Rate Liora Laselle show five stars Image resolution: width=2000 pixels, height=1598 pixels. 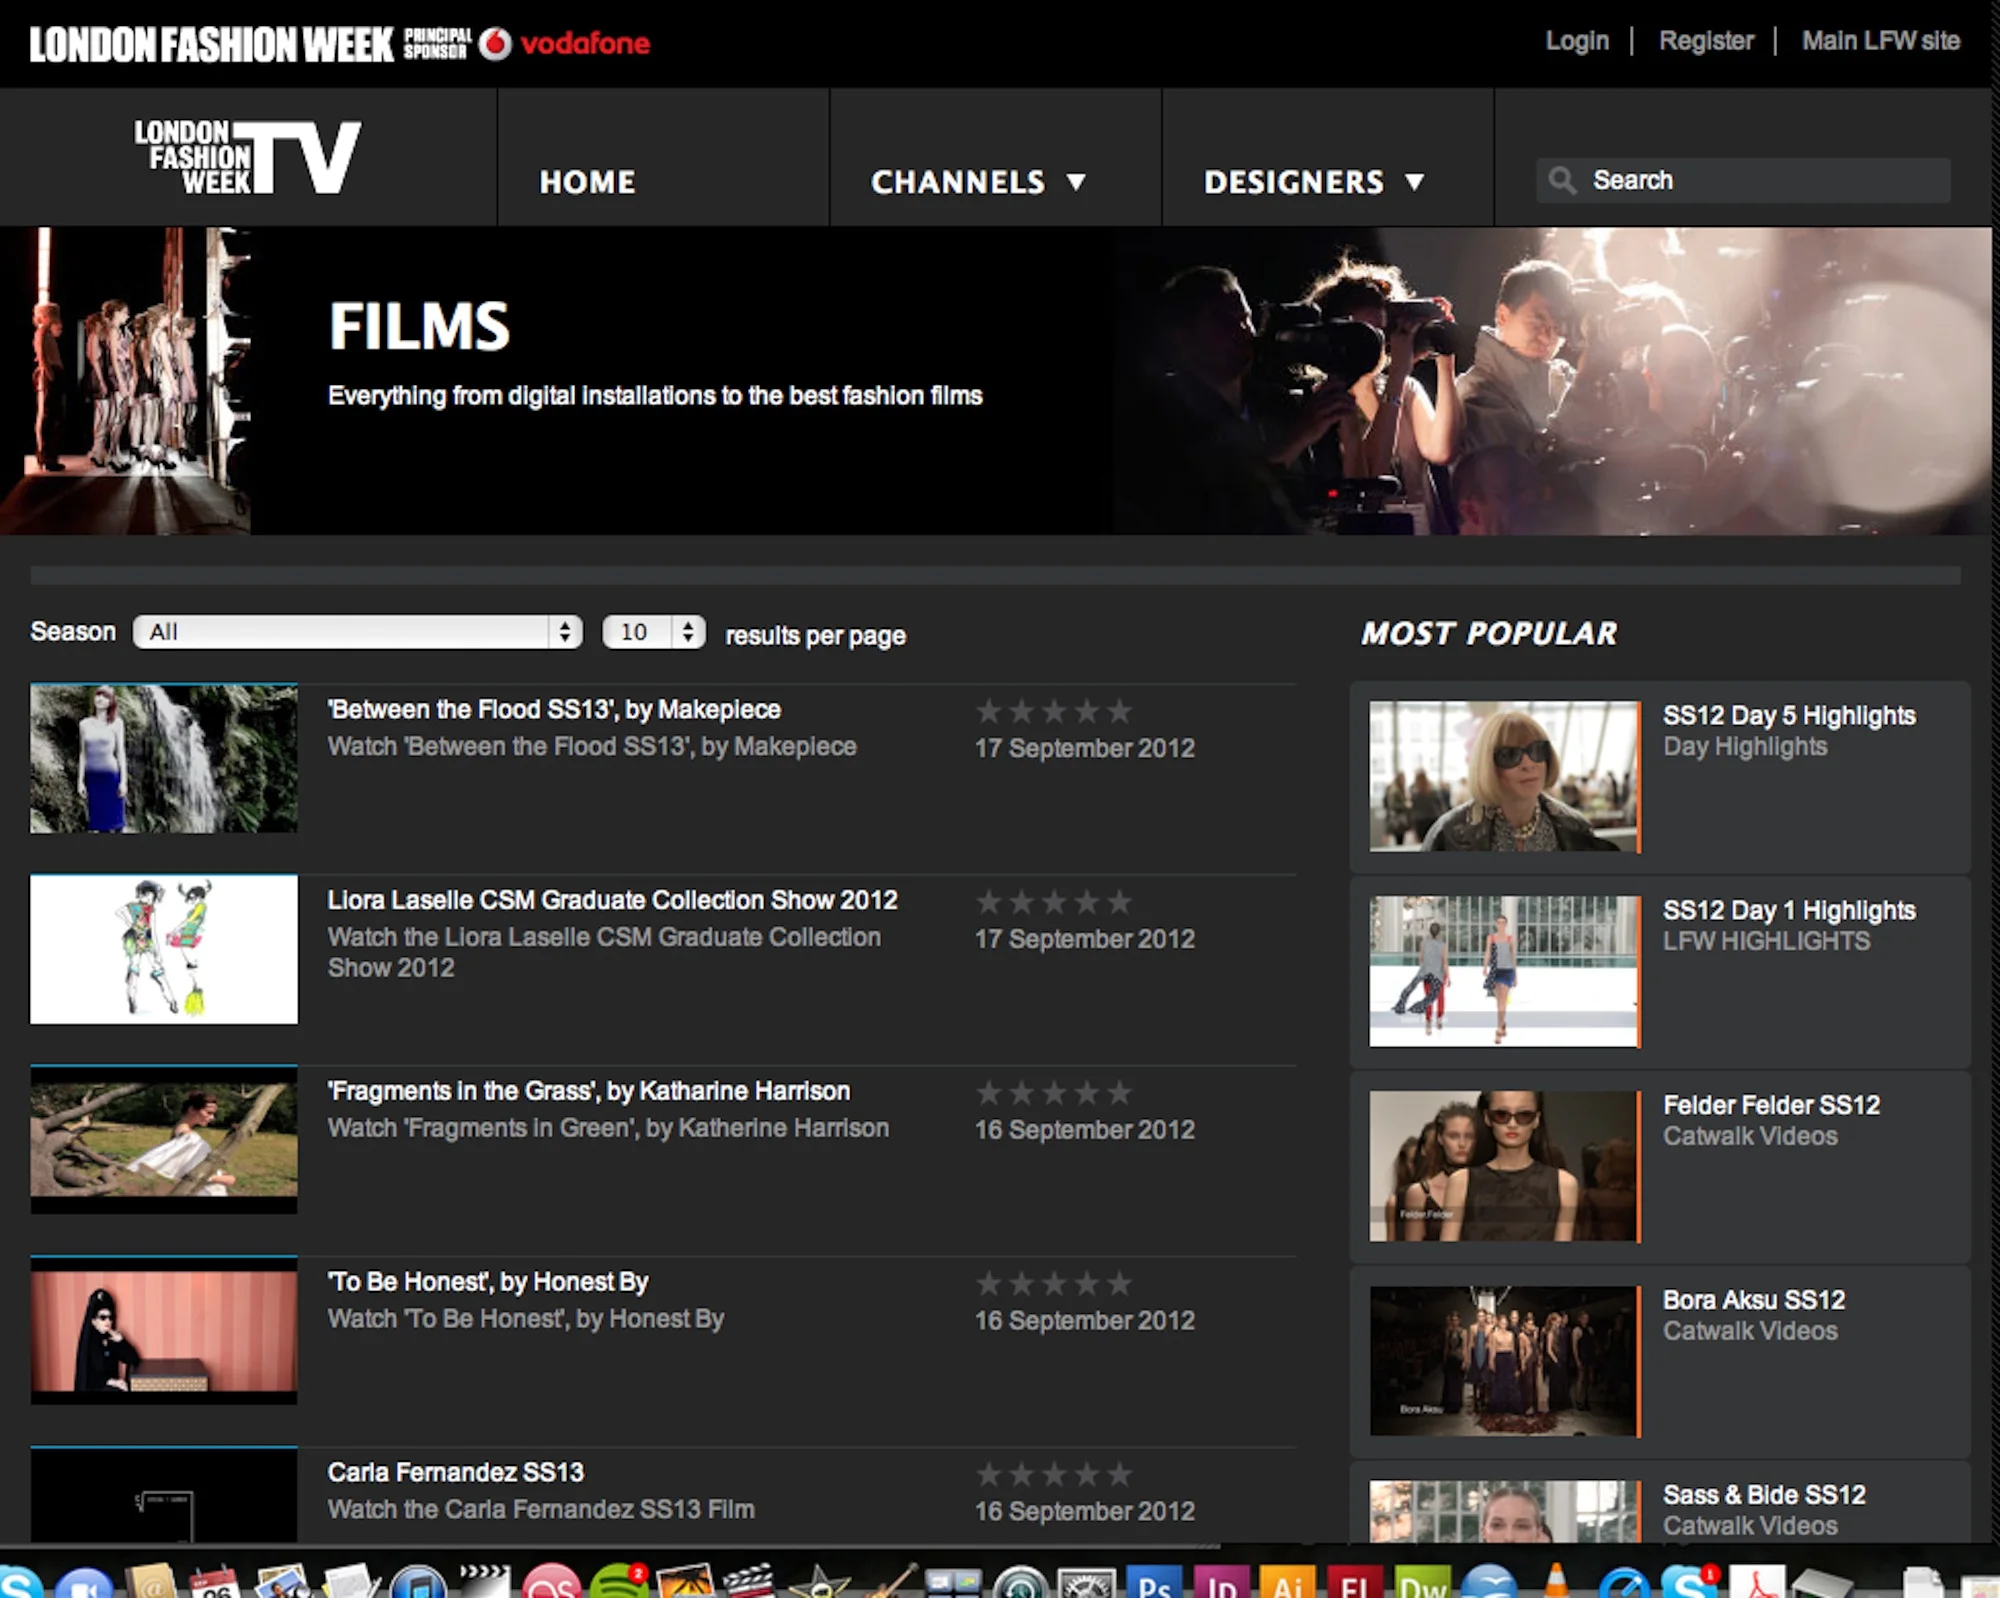[x=1120, y=902]
